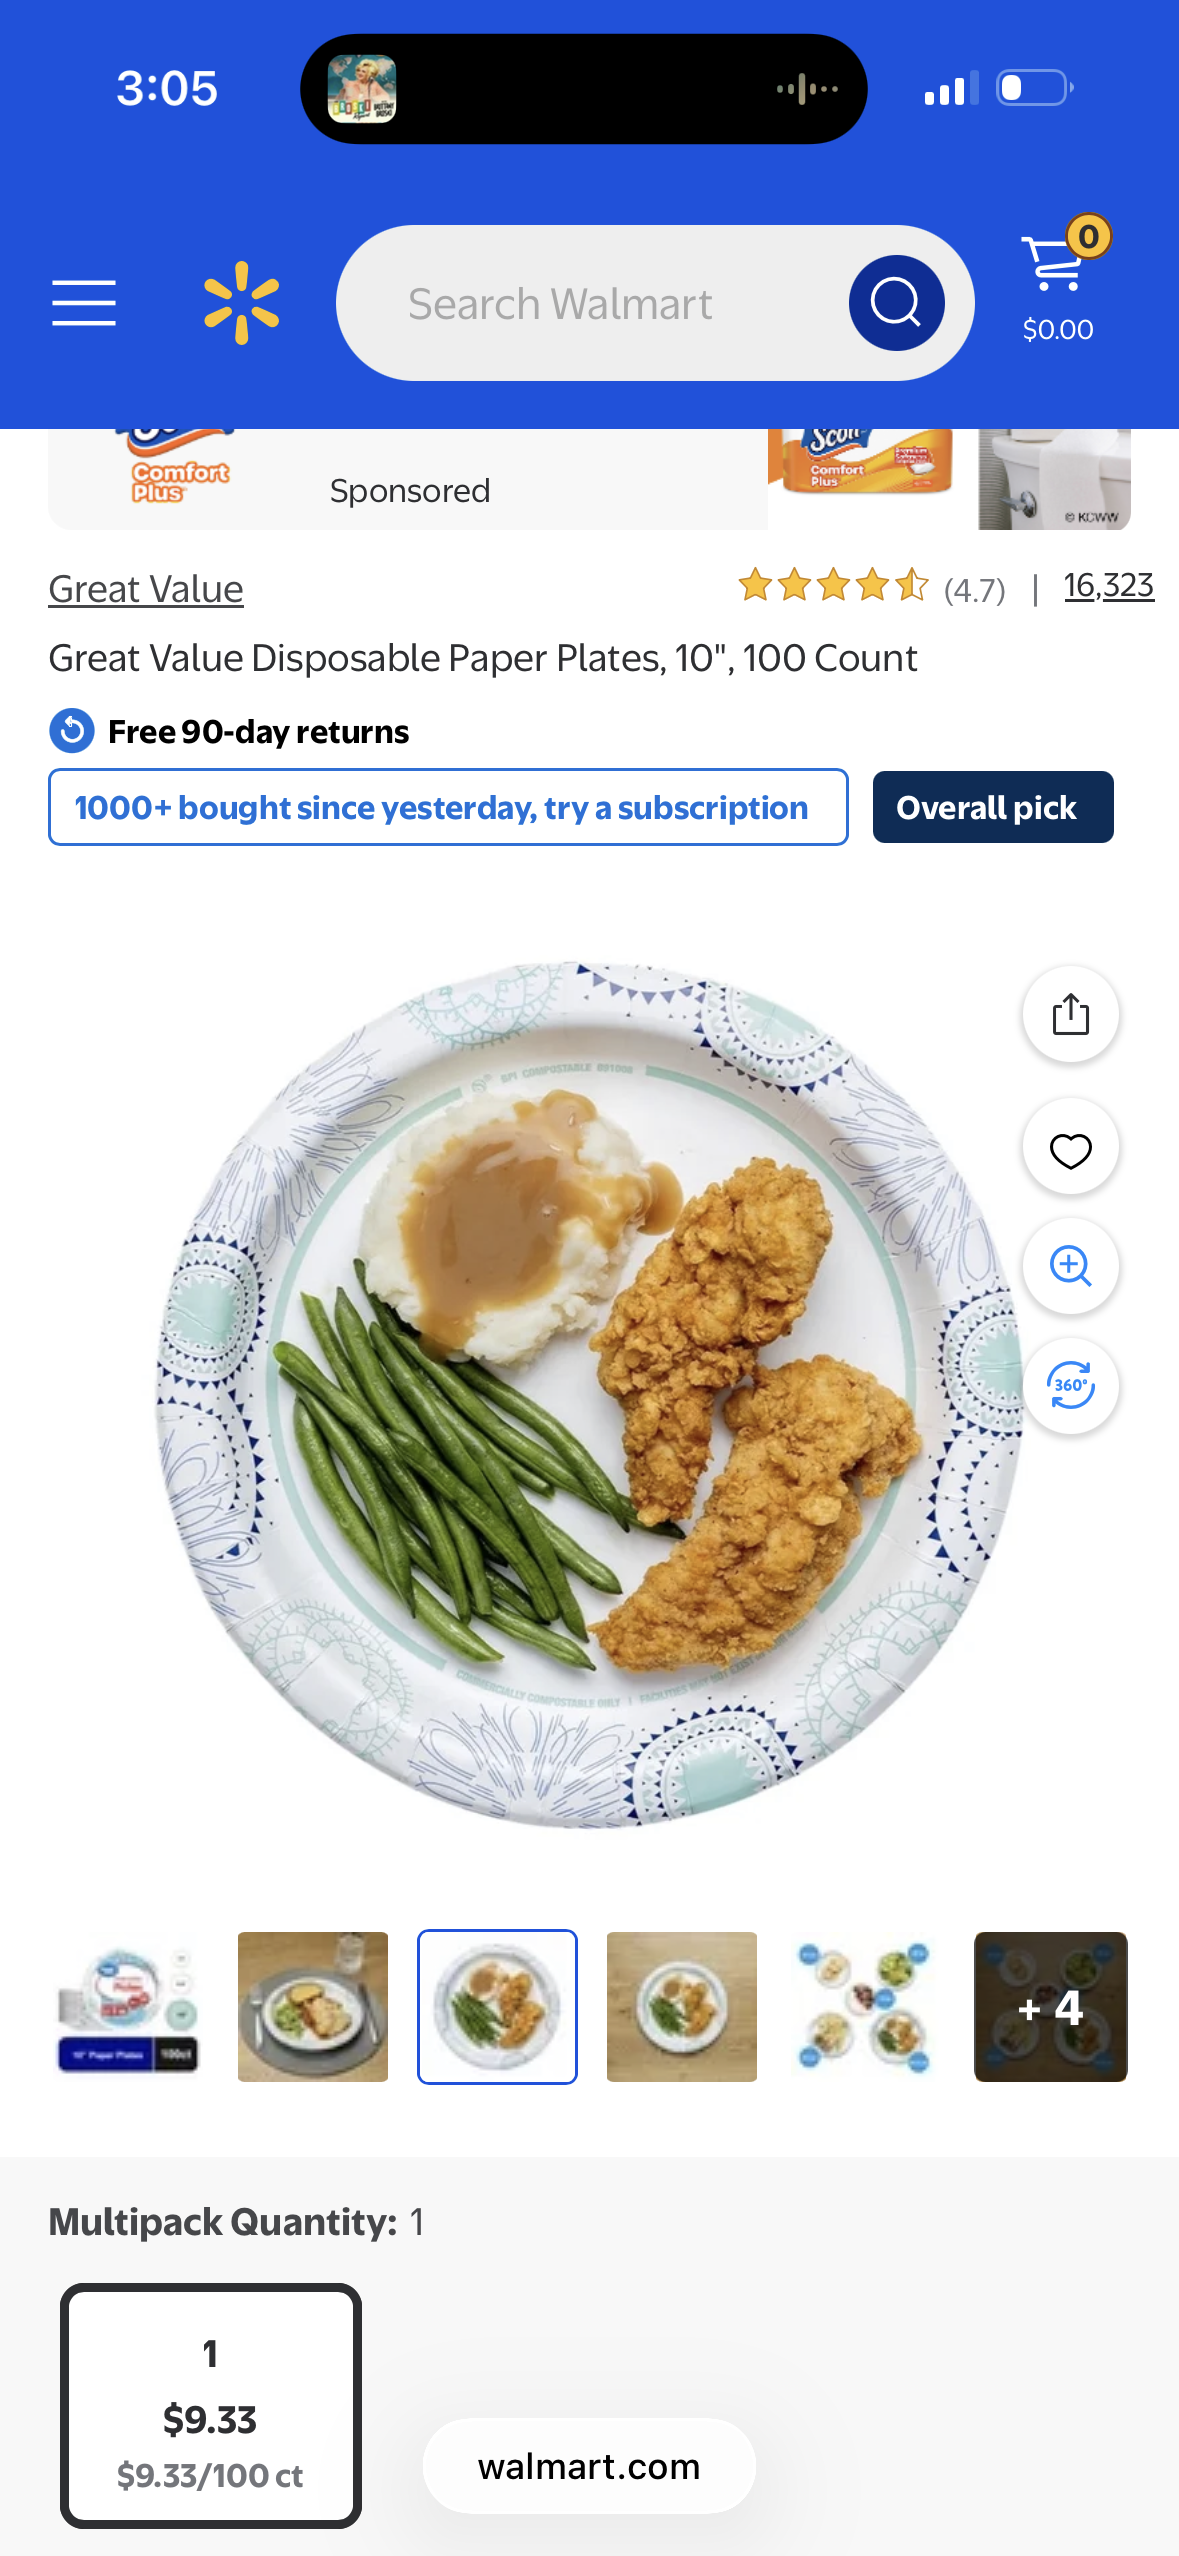Select the 1 multipack quantity option at $9.33
This screenshot has width=1179, height=2556.
tap(211, 2406)
